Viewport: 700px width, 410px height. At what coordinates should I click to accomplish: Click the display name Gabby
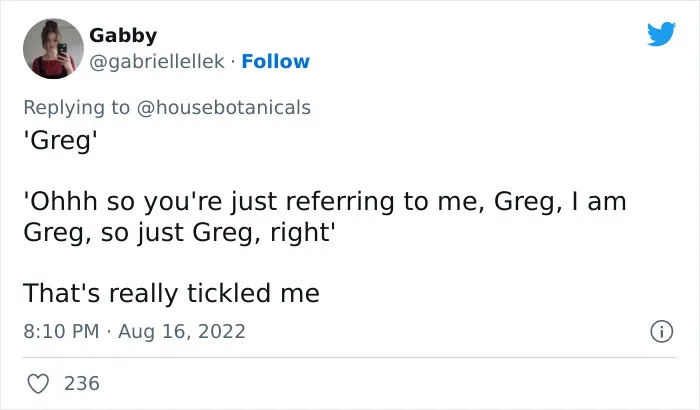[123, 35]
